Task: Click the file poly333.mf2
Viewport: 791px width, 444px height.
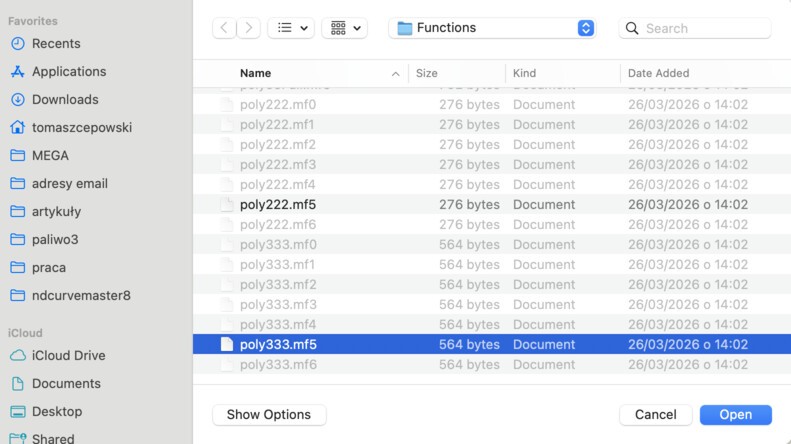Action: pos(492,285)
